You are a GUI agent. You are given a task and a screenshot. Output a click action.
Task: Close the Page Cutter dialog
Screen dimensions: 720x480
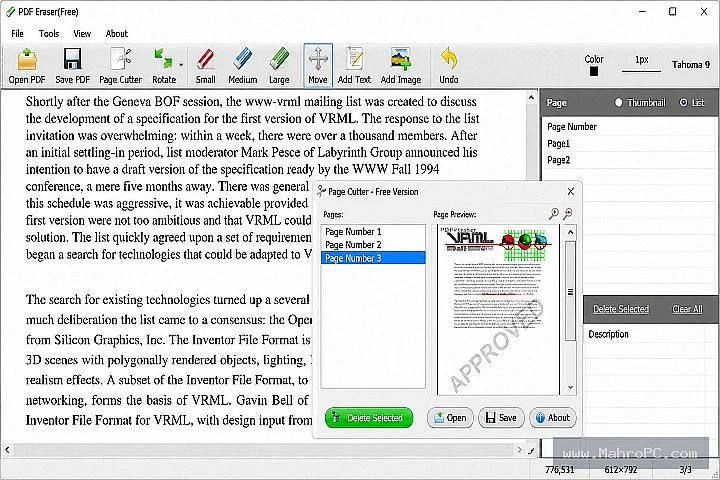coord(571,192)
